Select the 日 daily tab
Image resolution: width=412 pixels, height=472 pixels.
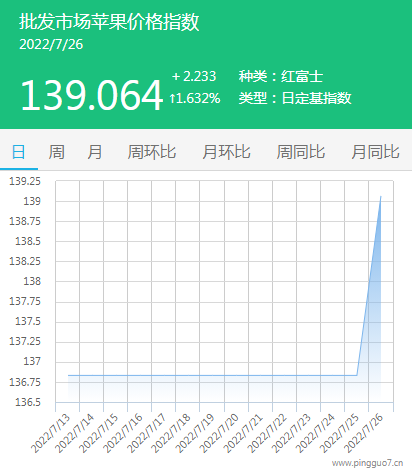pyautogui.click(x=19, y=152)
